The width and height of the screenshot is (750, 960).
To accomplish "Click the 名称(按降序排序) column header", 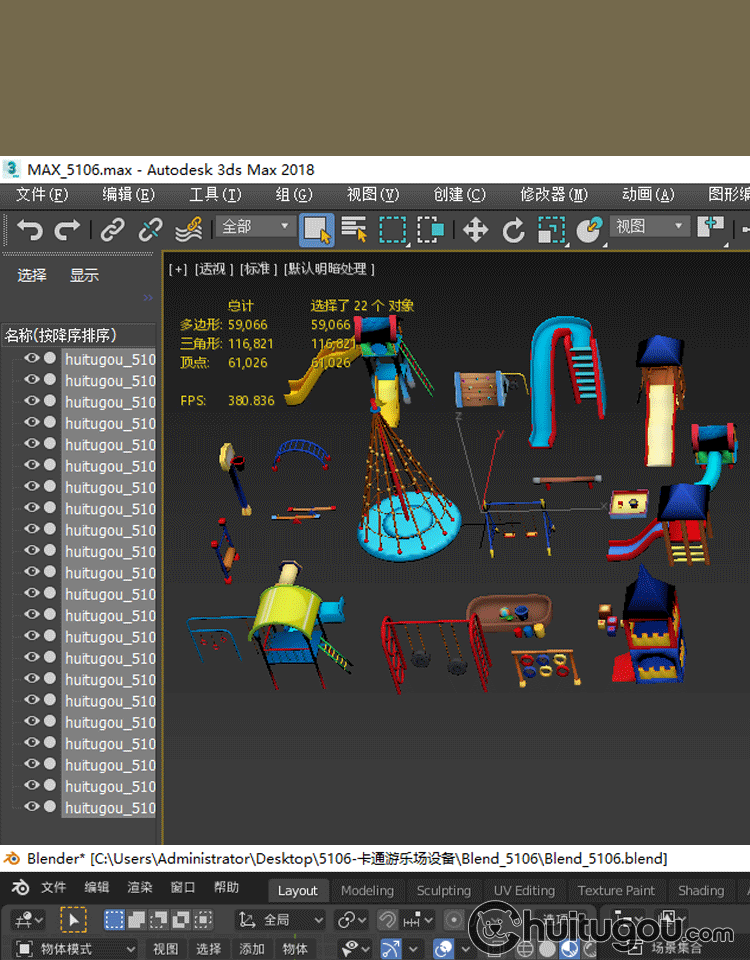I will tap(62, 335).
